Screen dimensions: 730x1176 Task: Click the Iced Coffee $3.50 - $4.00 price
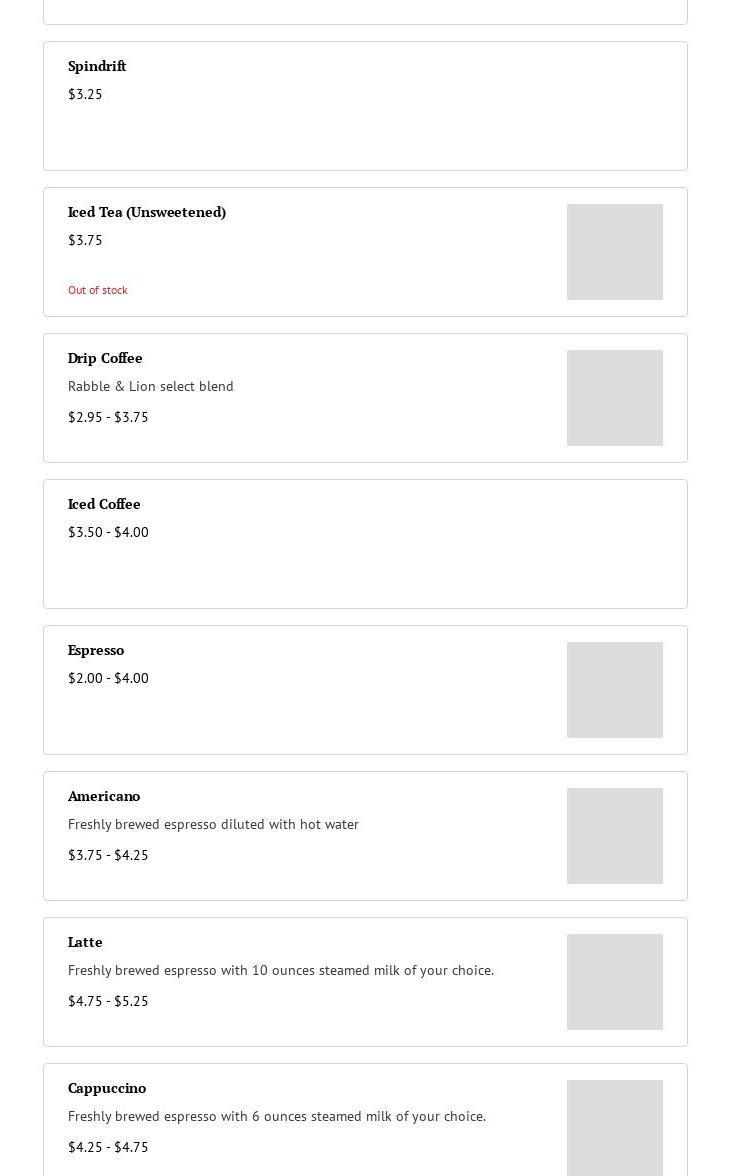tap(108, 532)
